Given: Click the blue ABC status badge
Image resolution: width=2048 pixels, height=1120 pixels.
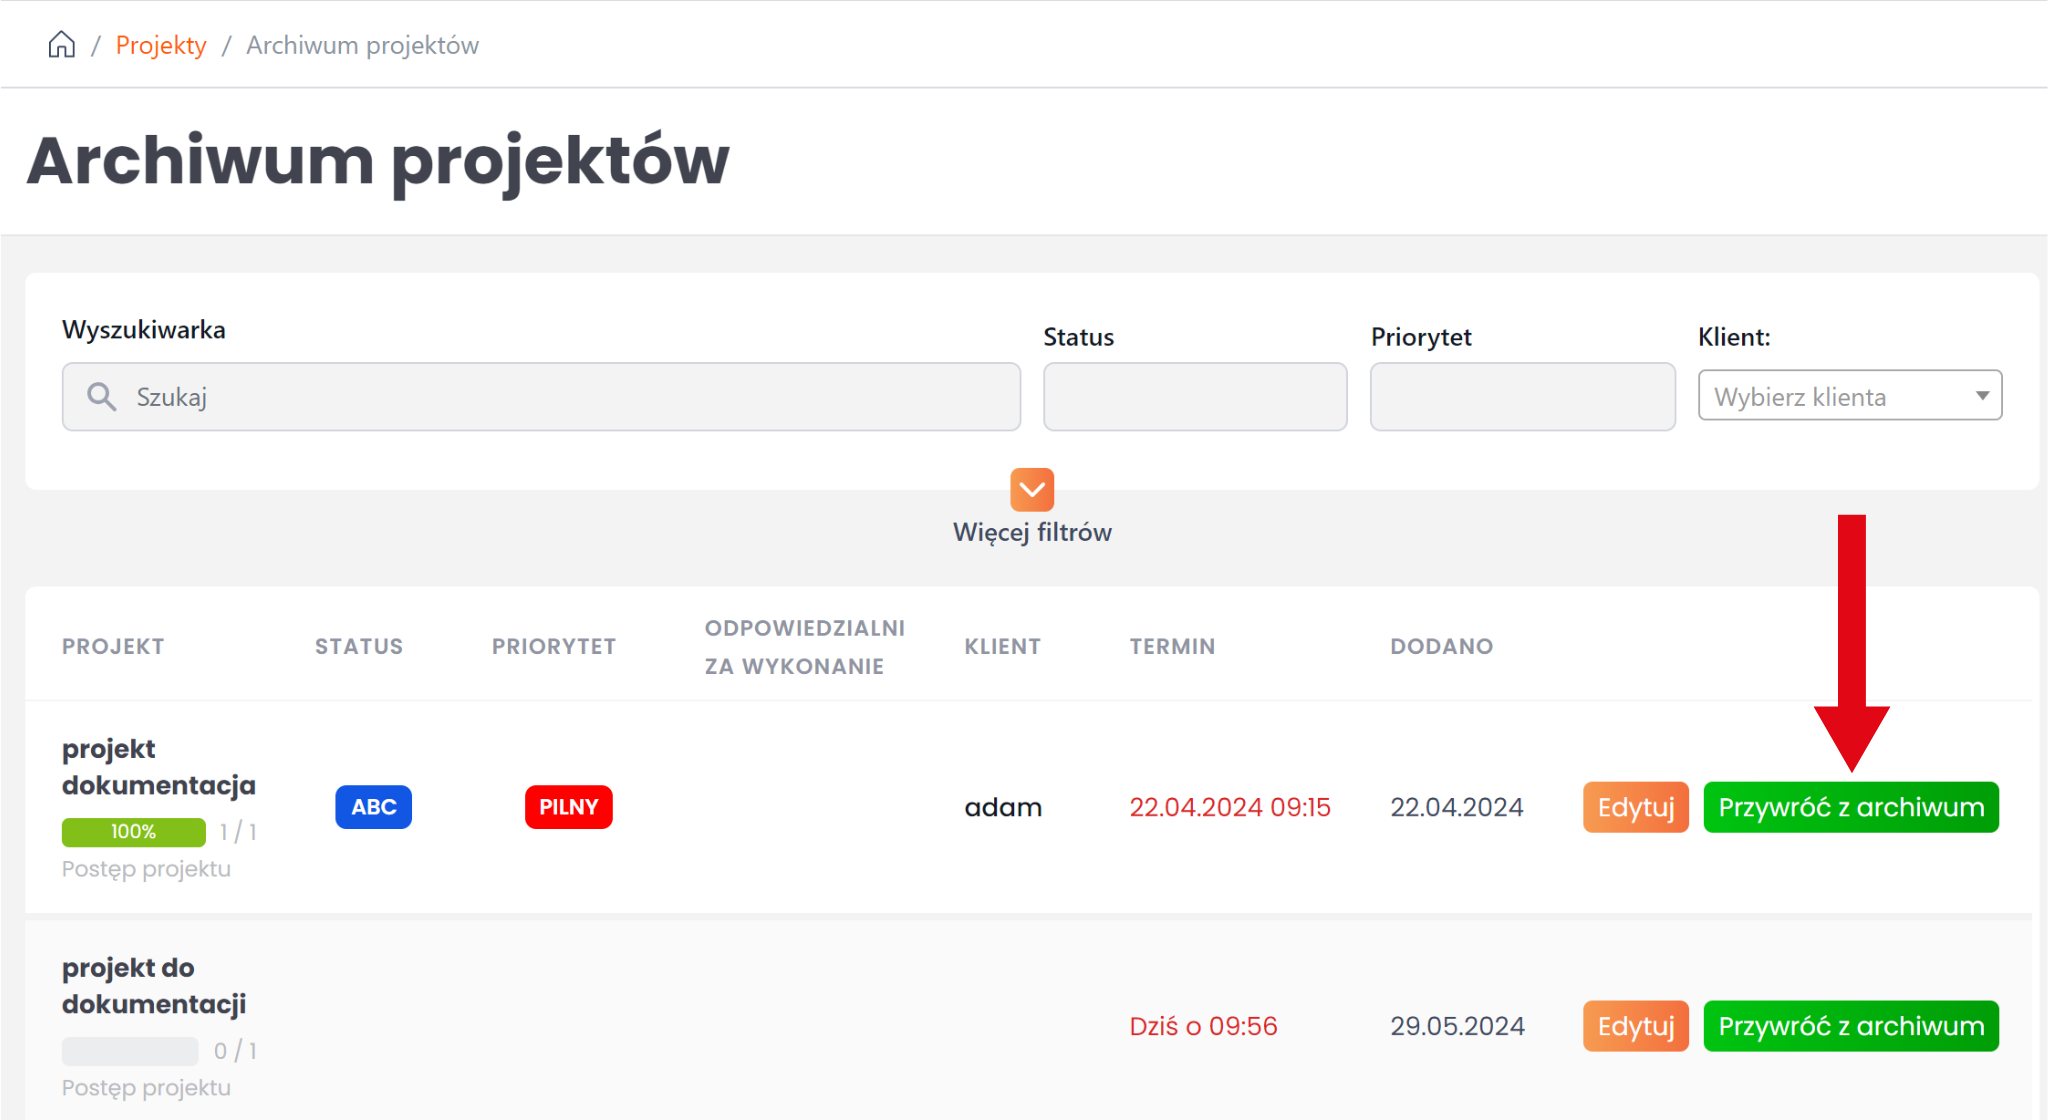Looking at the screenshot, I should click(x=373, y=807).
